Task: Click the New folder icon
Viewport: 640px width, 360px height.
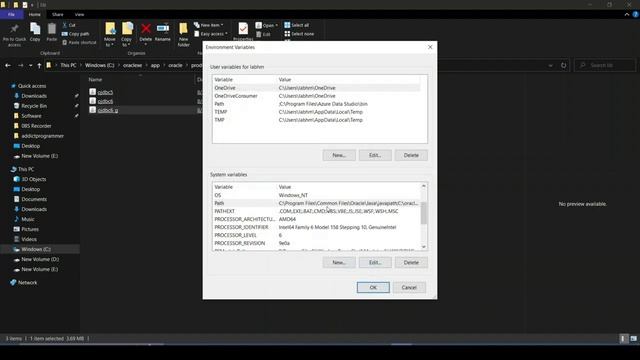Action: click(x=183, y=29)
